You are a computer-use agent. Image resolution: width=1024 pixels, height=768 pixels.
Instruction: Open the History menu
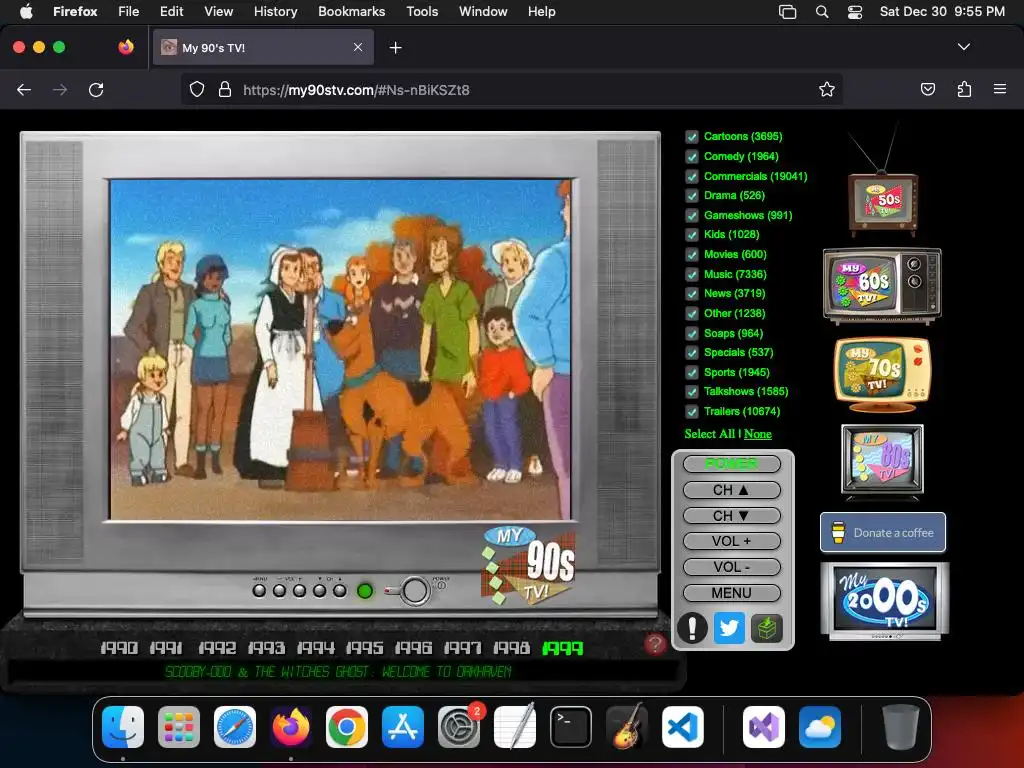(275, 11)
